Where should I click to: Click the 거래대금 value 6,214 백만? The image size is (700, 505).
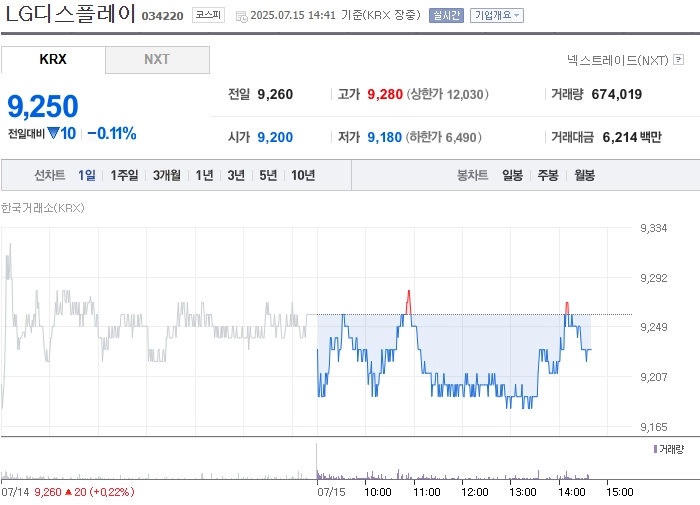tap(632, 137)
